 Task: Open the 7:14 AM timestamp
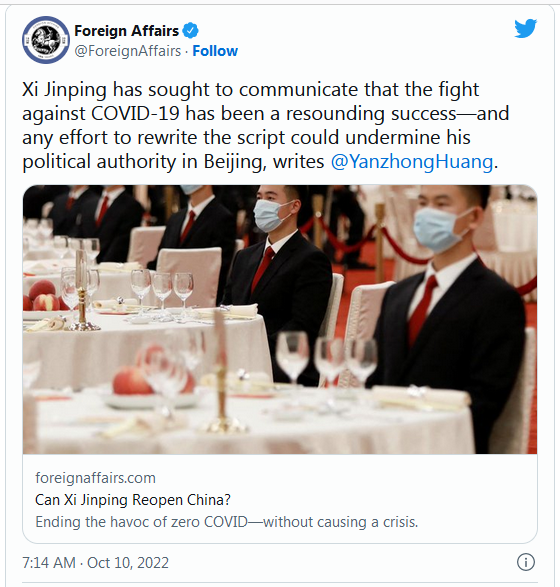(x=49, y=563)
